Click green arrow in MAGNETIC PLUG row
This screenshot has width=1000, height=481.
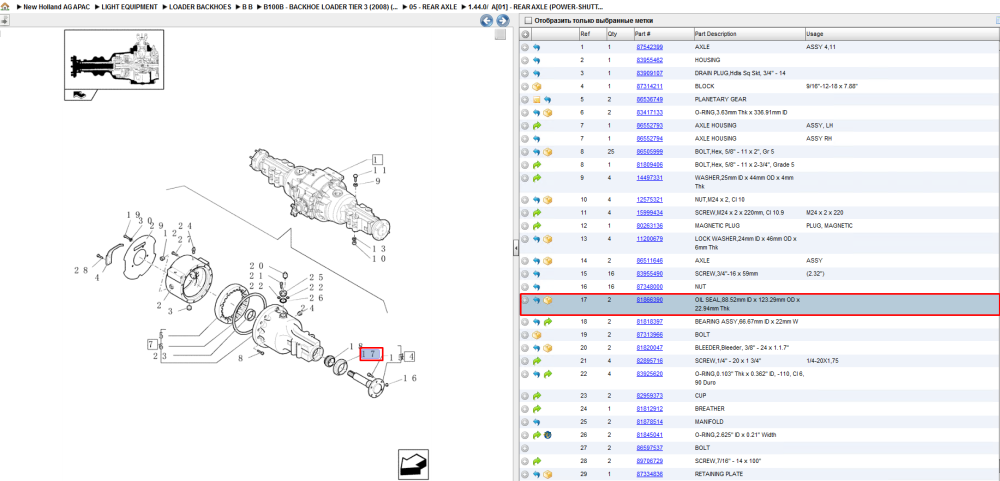(536, 226)
